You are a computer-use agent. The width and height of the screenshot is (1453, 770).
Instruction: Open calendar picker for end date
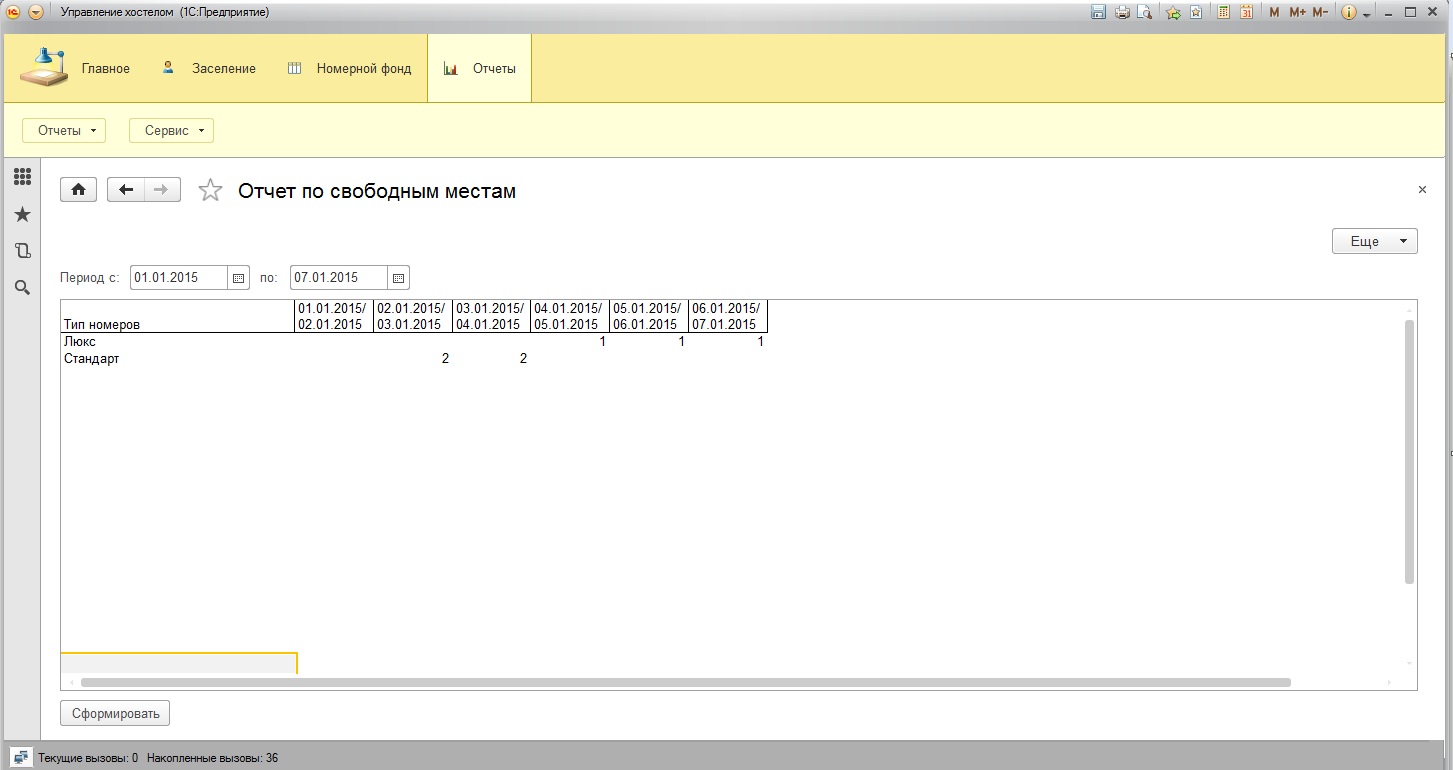tap(399, 278)
